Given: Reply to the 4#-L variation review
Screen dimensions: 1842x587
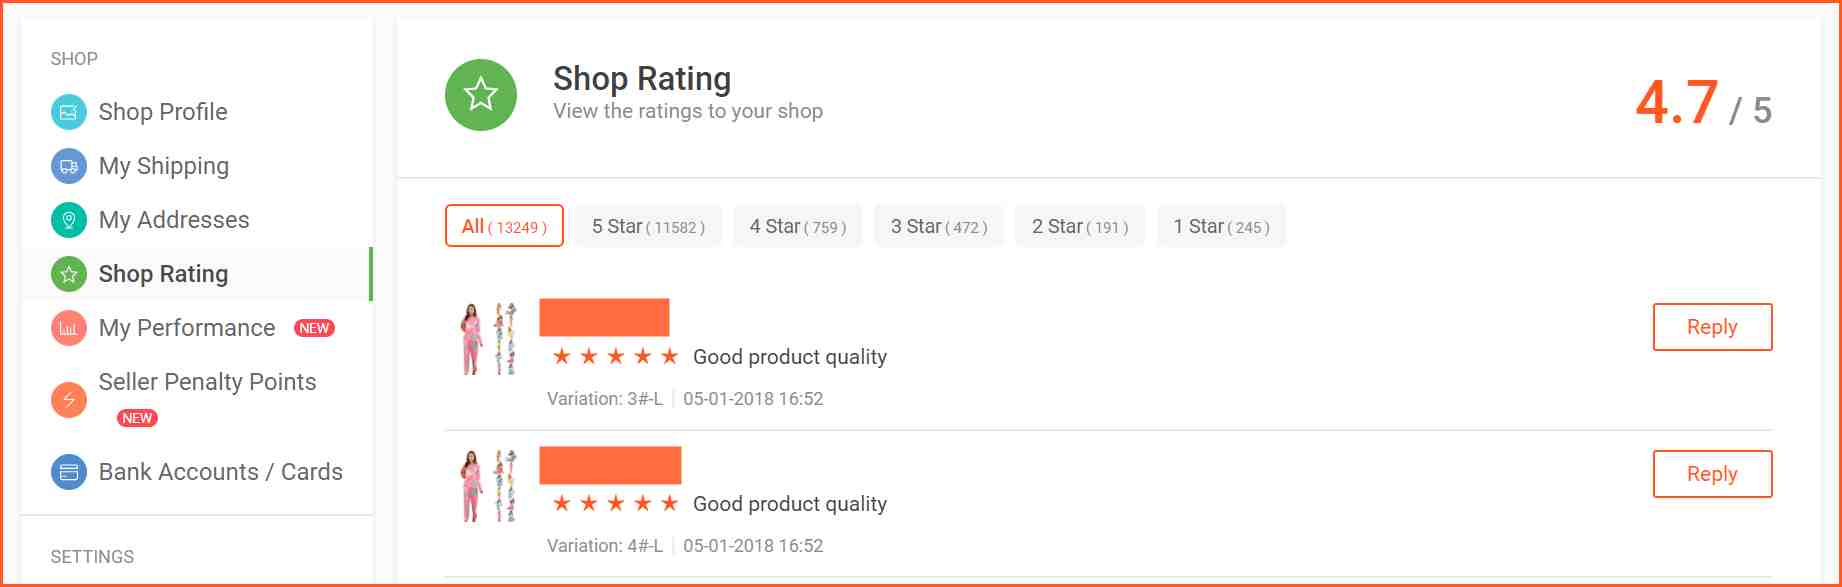Looking at the screenshot, I should pos(1712,474).
